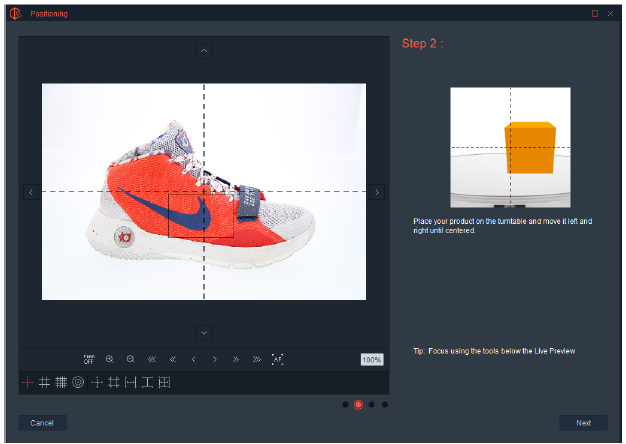Go to the fourth step dot
The image size is (626, 444).
click(x=385, y=404)
